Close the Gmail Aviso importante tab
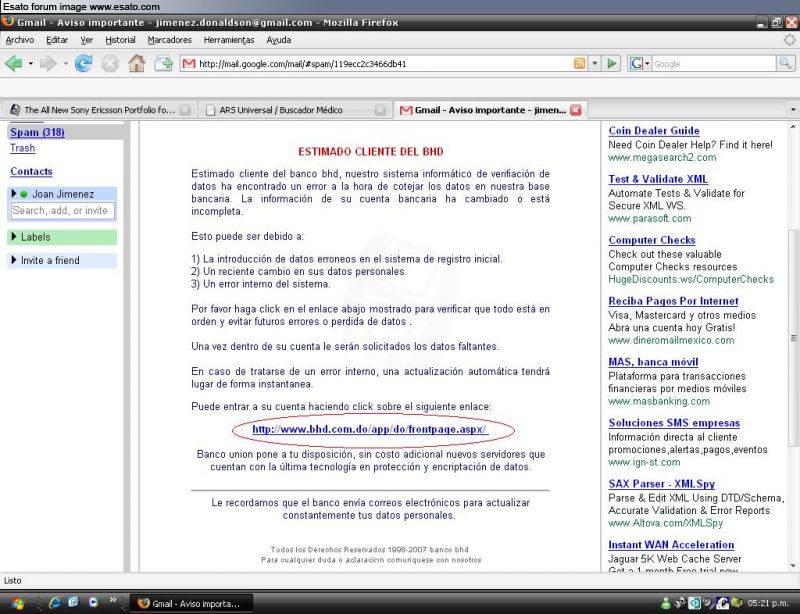 click(576, 110)
